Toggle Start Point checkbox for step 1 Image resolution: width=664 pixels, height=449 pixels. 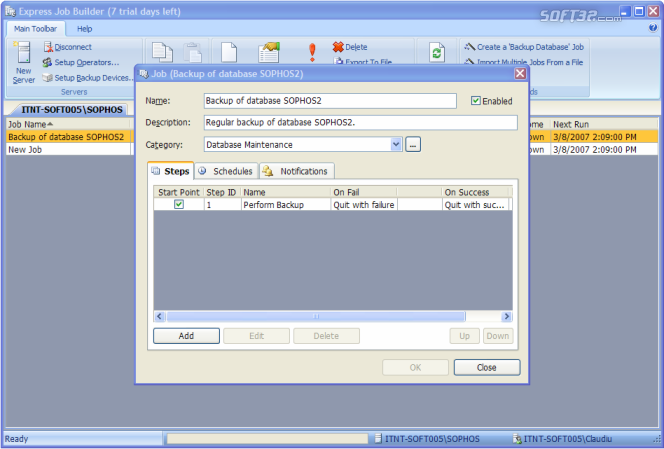coord(179,205)
